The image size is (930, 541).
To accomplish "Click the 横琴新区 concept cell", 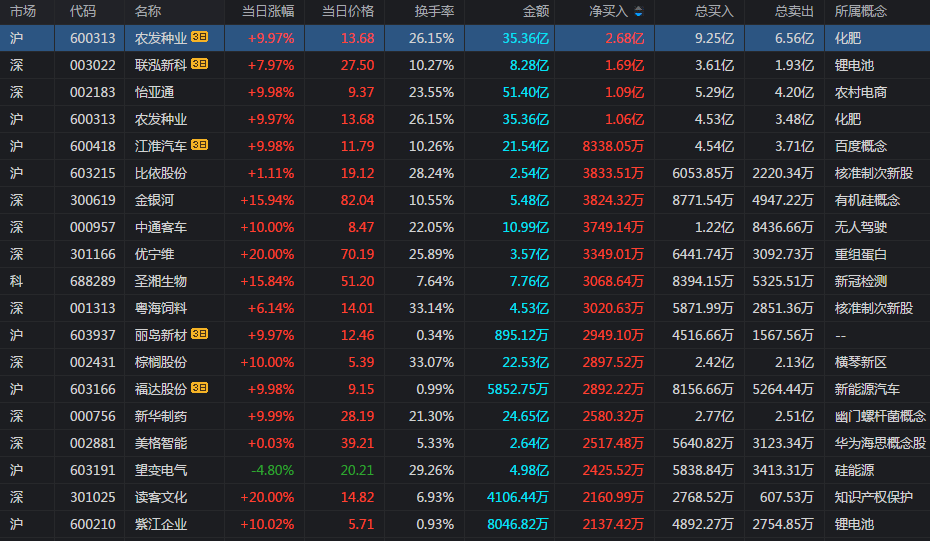I will pyautogui.click(x=861, y=362).
